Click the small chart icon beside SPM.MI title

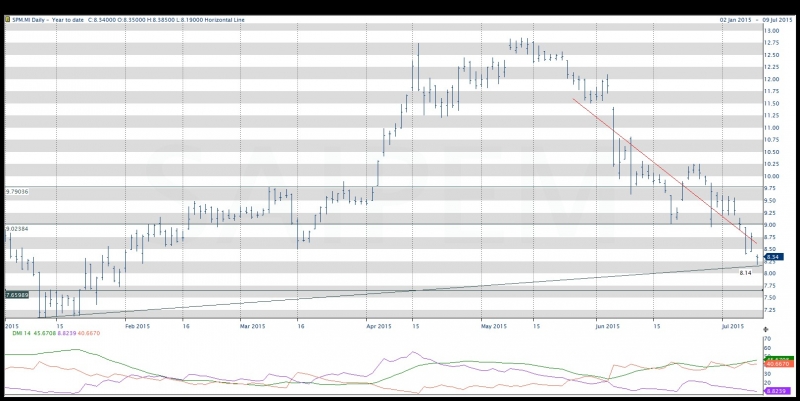click(x=7, y=18)
